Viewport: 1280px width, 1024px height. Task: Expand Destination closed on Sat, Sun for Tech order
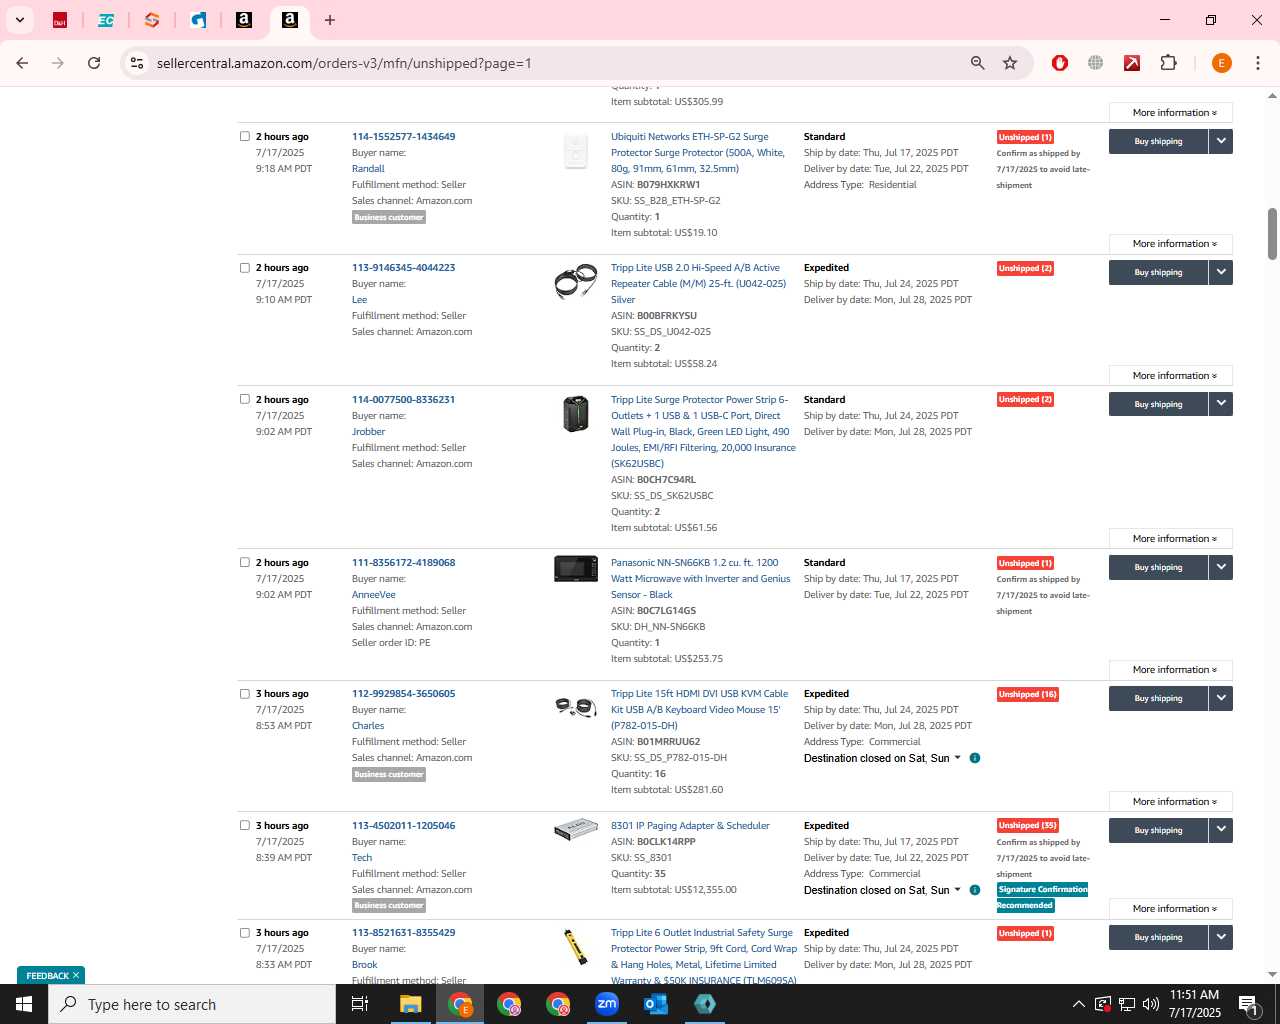(882, 890)
